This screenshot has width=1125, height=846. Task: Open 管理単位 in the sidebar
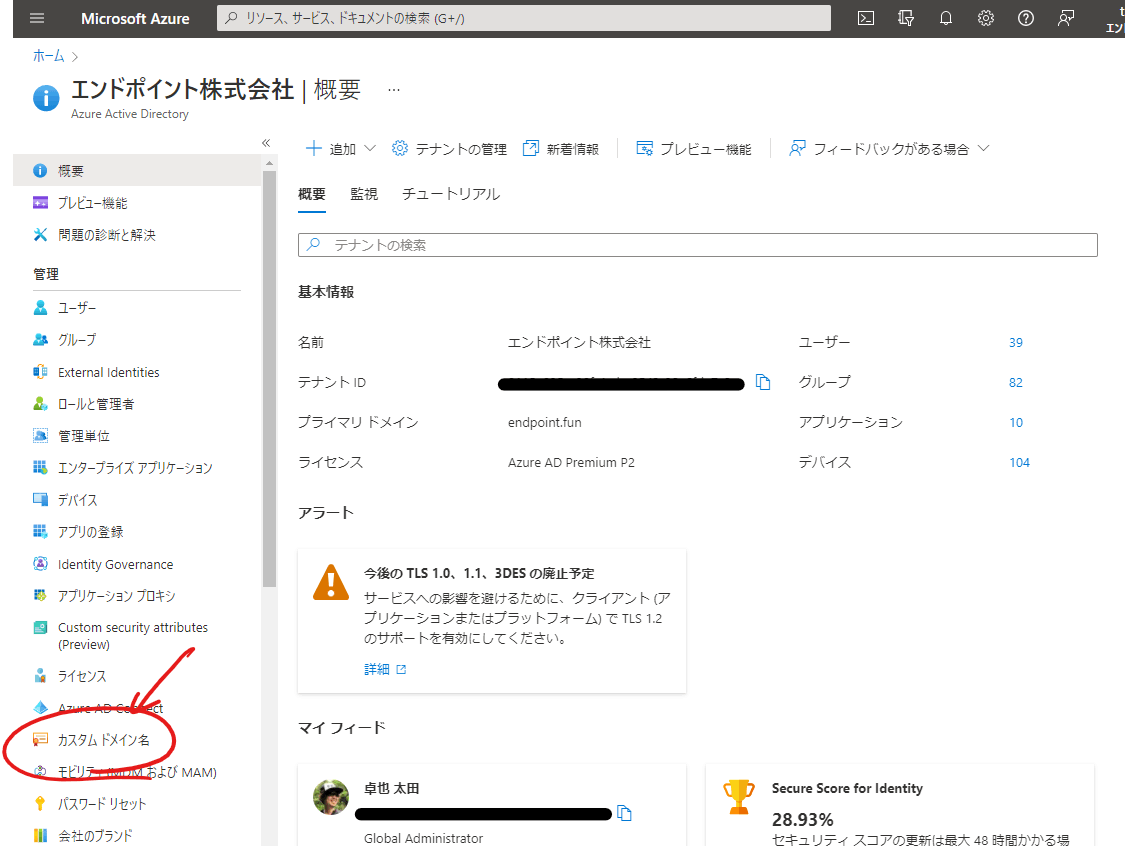click(x=83, y=436)
